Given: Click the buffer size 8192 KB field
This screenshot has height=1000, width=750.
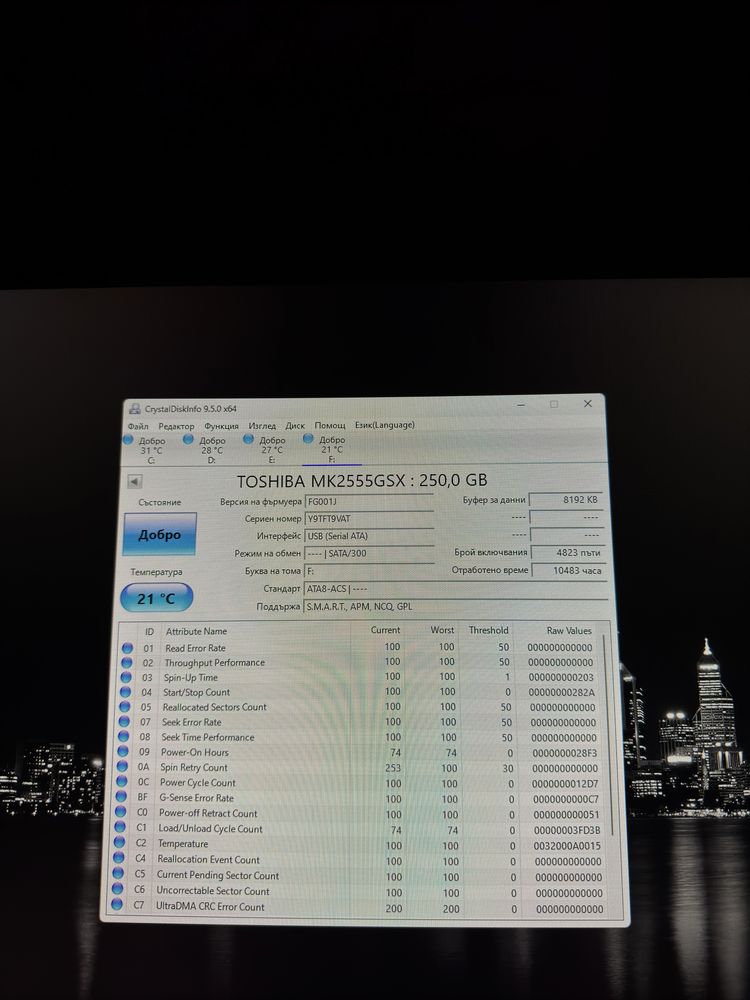Looking at the screenshot, I should point(567,500).
